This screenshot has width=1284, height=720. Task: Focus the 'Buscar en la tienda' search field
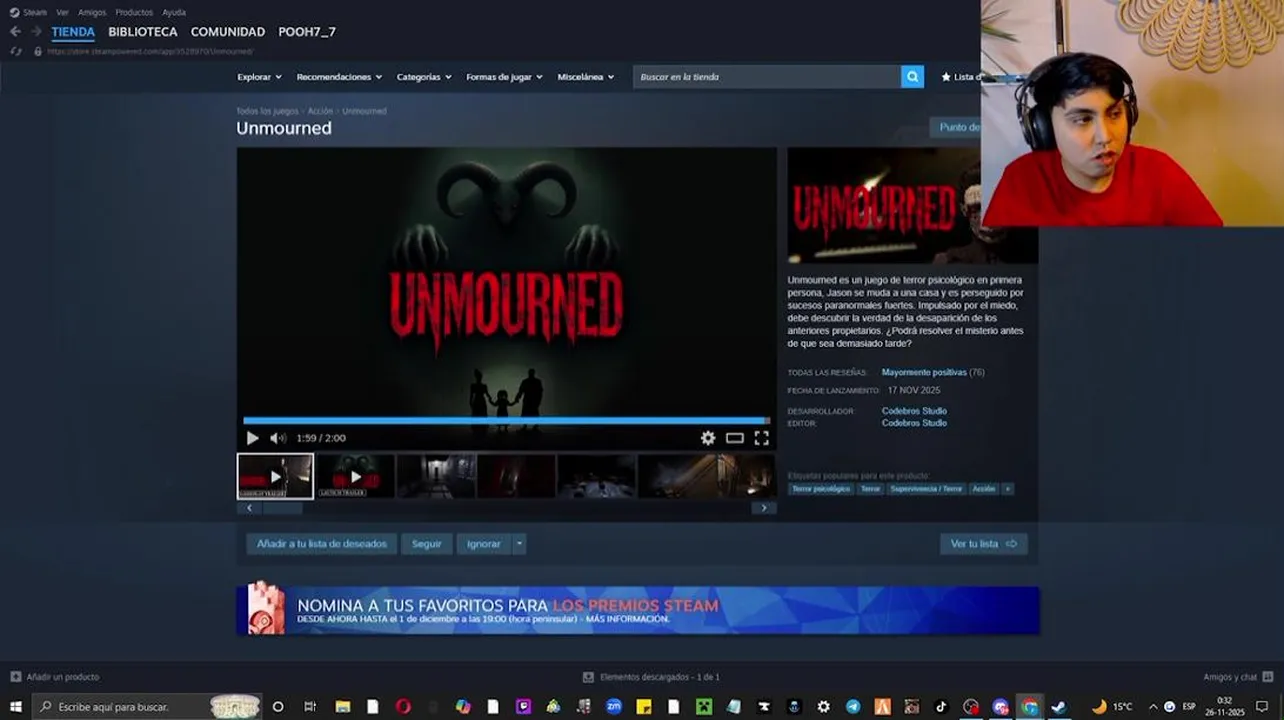(767, 77)
